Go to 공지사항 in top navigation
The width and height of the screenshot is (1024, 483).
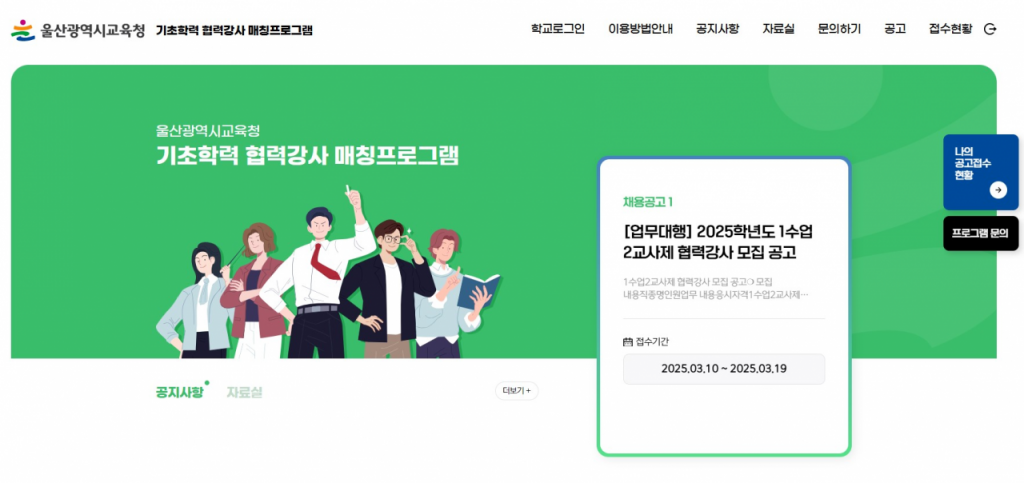point(717,29)
